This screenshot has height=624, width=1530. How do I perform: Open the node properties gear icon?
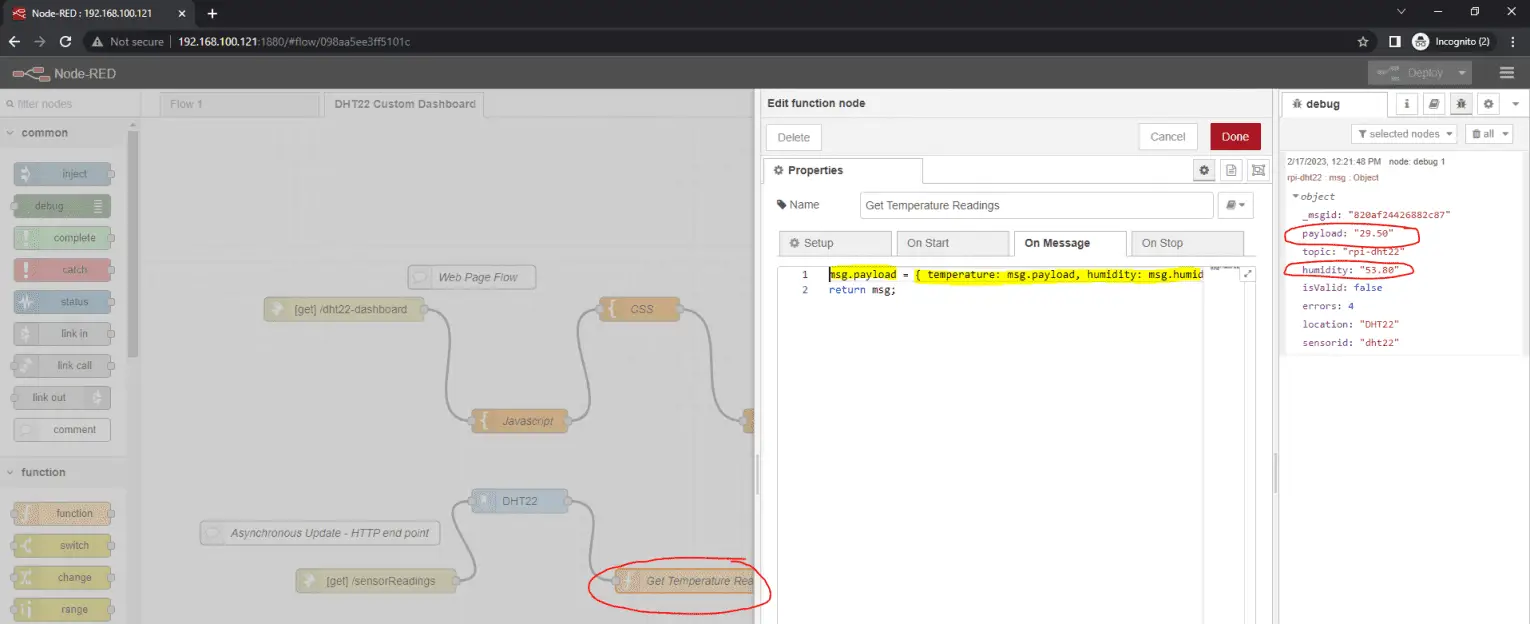tap(1205, 171)
